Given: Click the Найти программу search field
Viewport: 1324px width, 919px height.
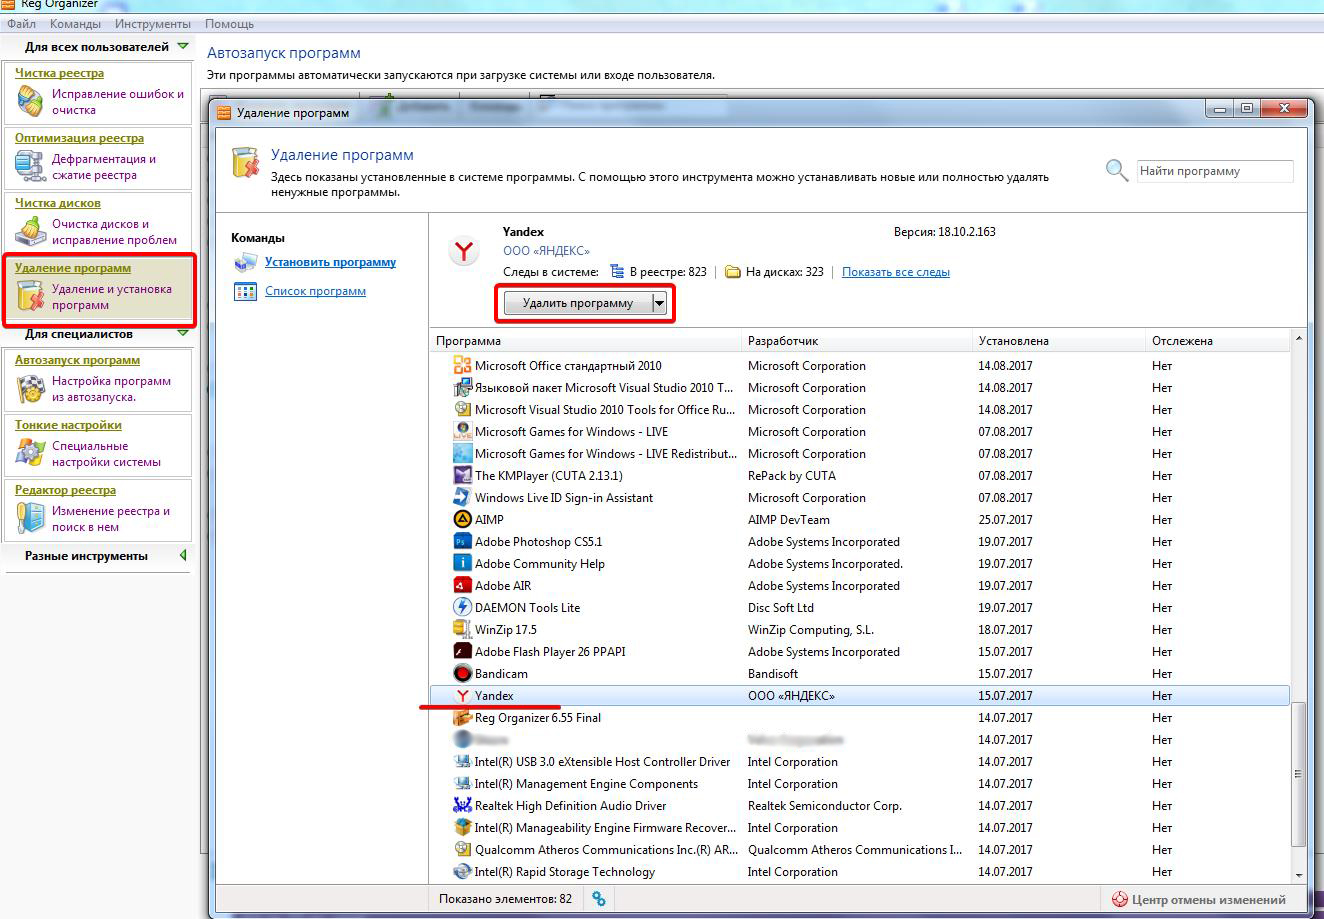Looking at the screenshot, I should coord(1215,171).
